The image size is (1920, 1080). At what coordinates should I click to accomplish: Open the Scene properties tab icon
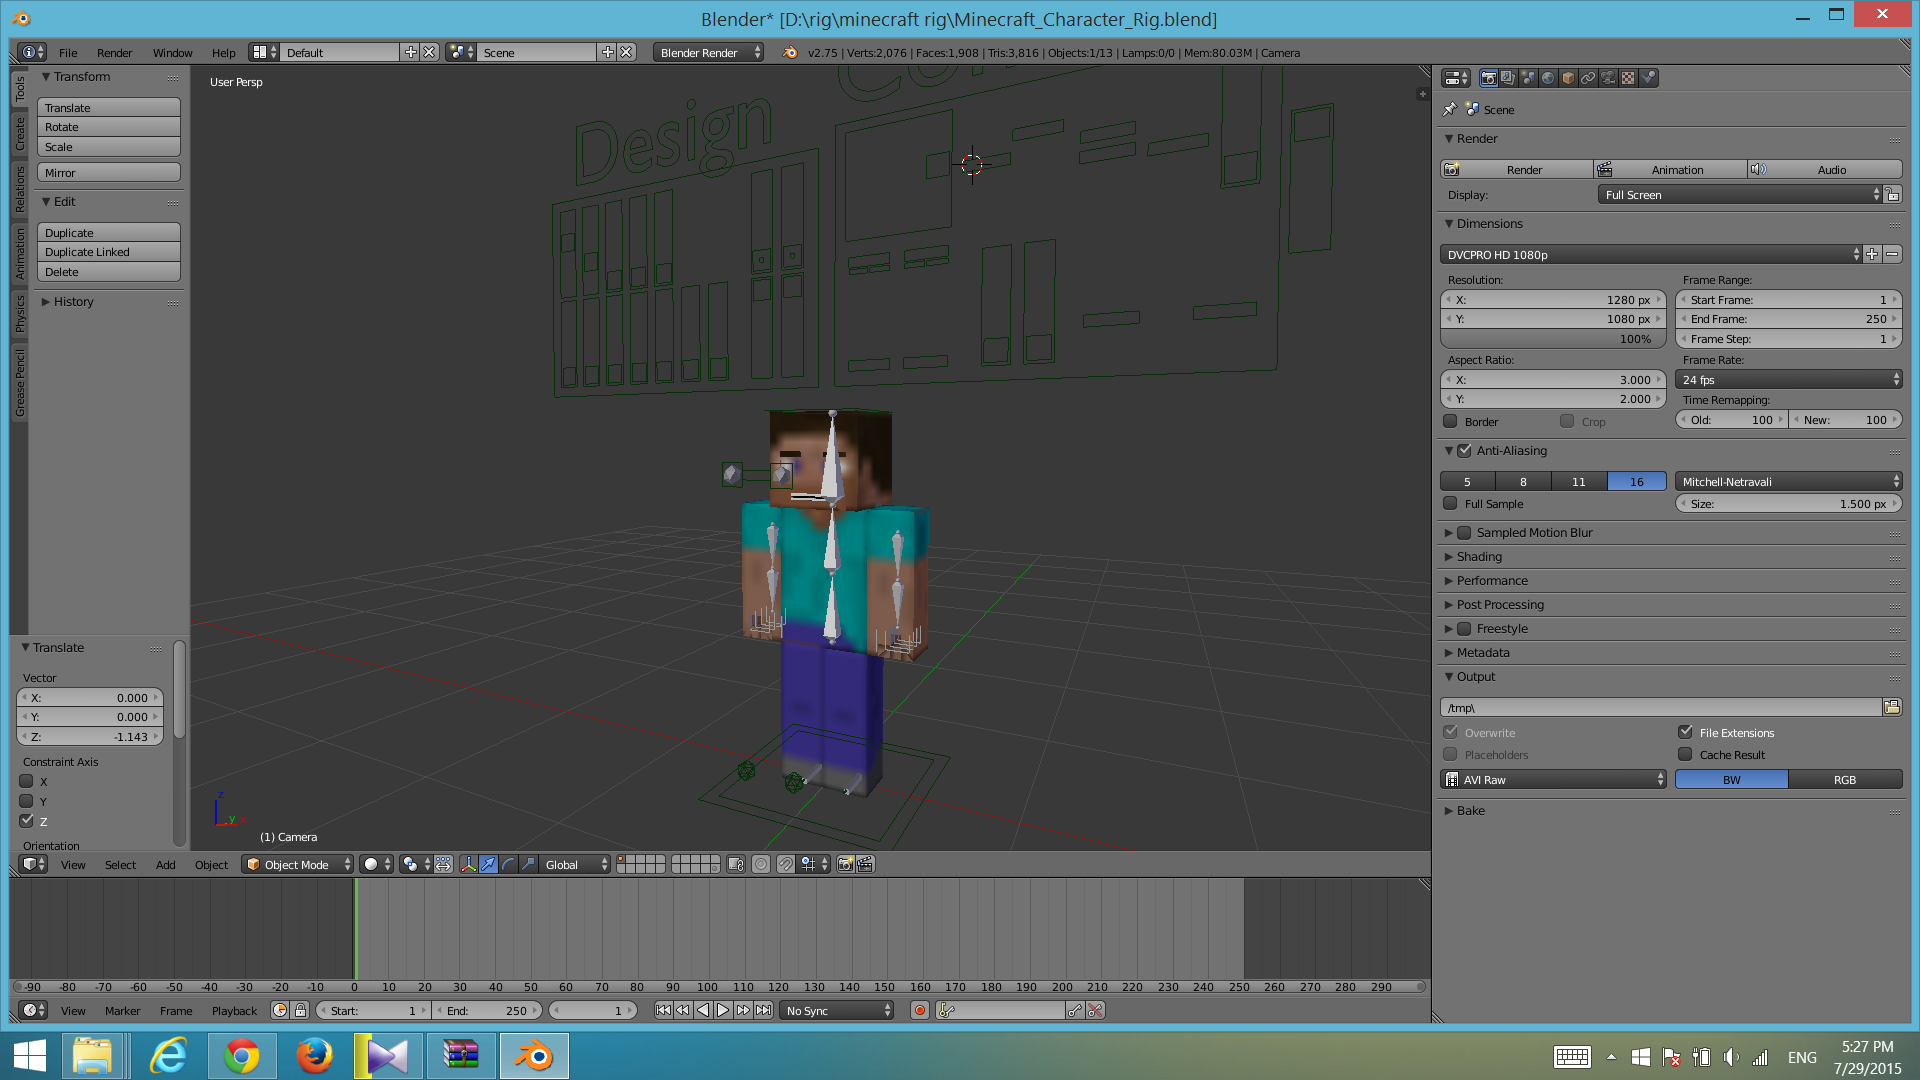point(1528,78)
